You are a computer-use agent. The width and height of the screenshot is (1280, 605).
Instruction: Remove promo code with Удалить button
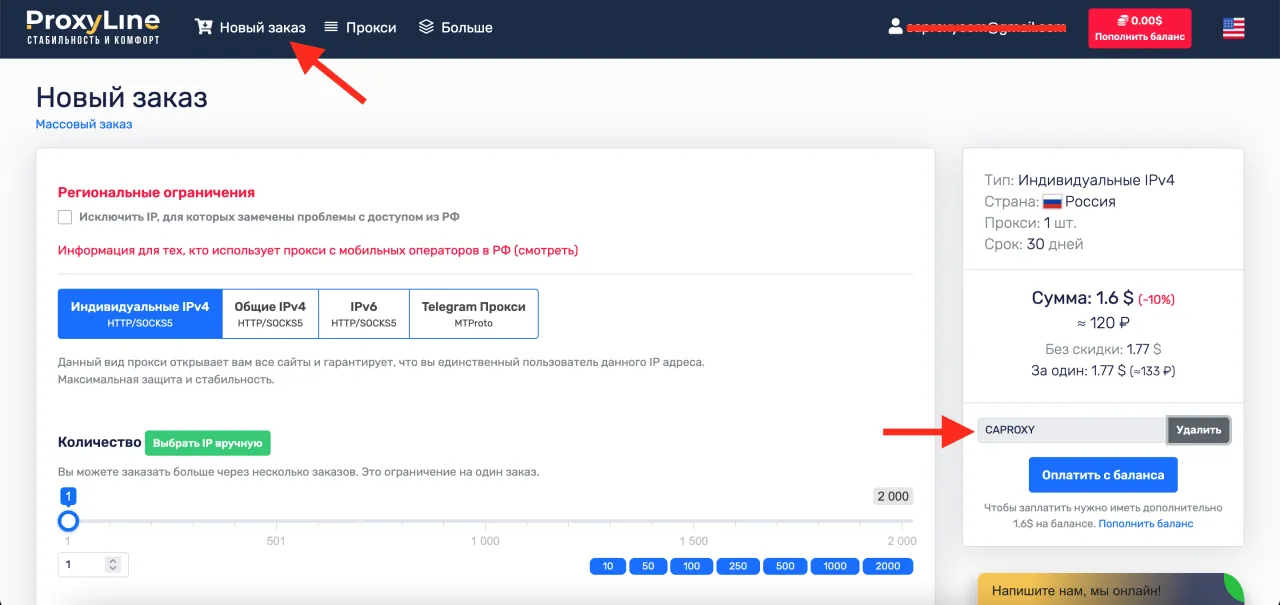(x=1198, y=430)
